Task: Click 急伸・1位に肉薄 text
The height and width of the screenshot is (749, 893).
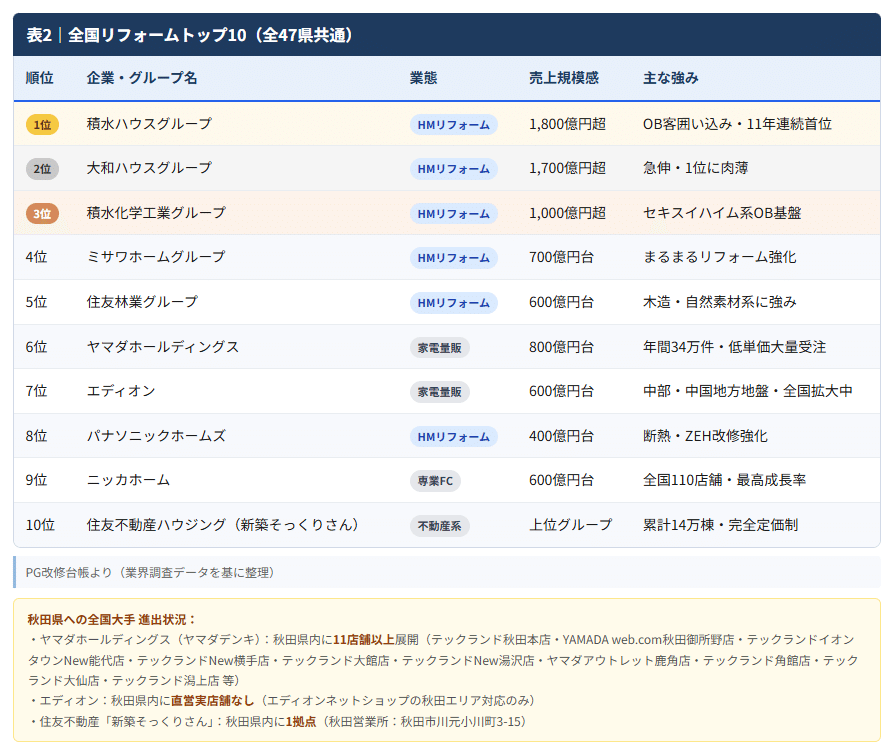Action: [695, 168]
